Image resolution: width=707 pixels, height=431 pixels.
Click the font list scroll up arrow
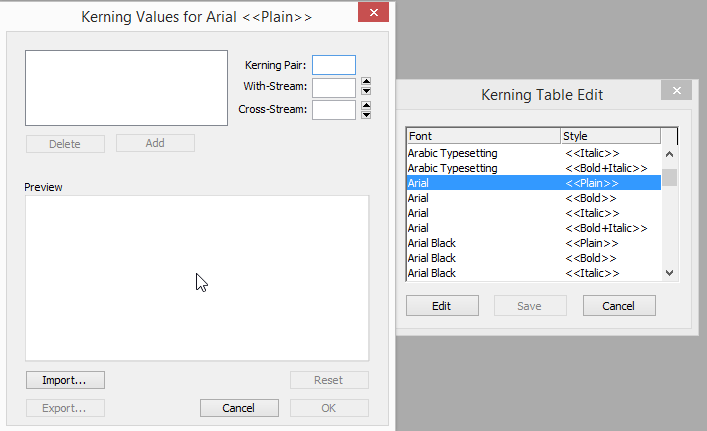(x=670, y=154)
